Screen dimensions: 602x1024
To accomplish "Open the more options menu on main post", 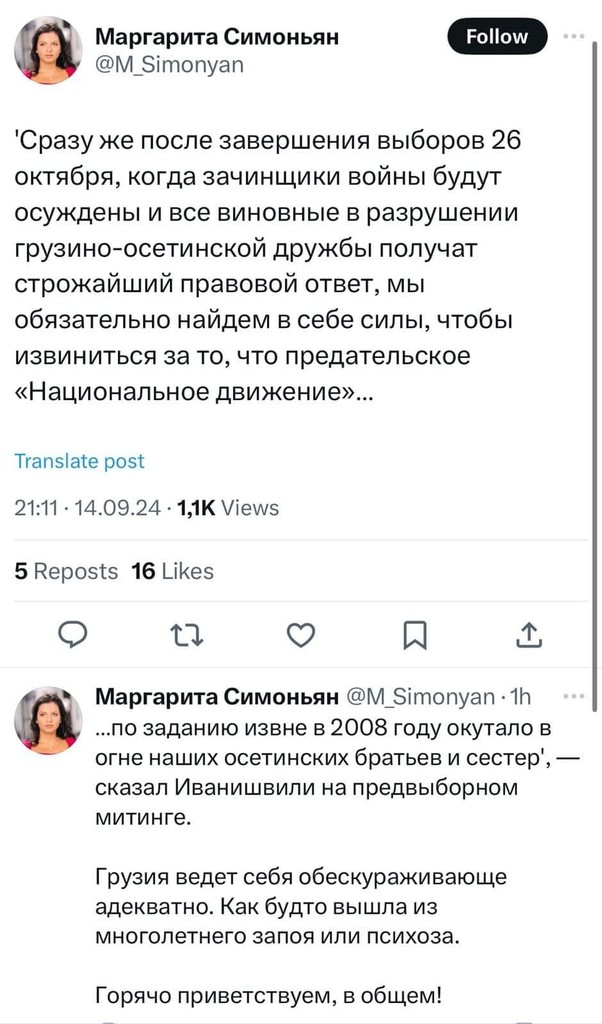I will coord(574,37).
